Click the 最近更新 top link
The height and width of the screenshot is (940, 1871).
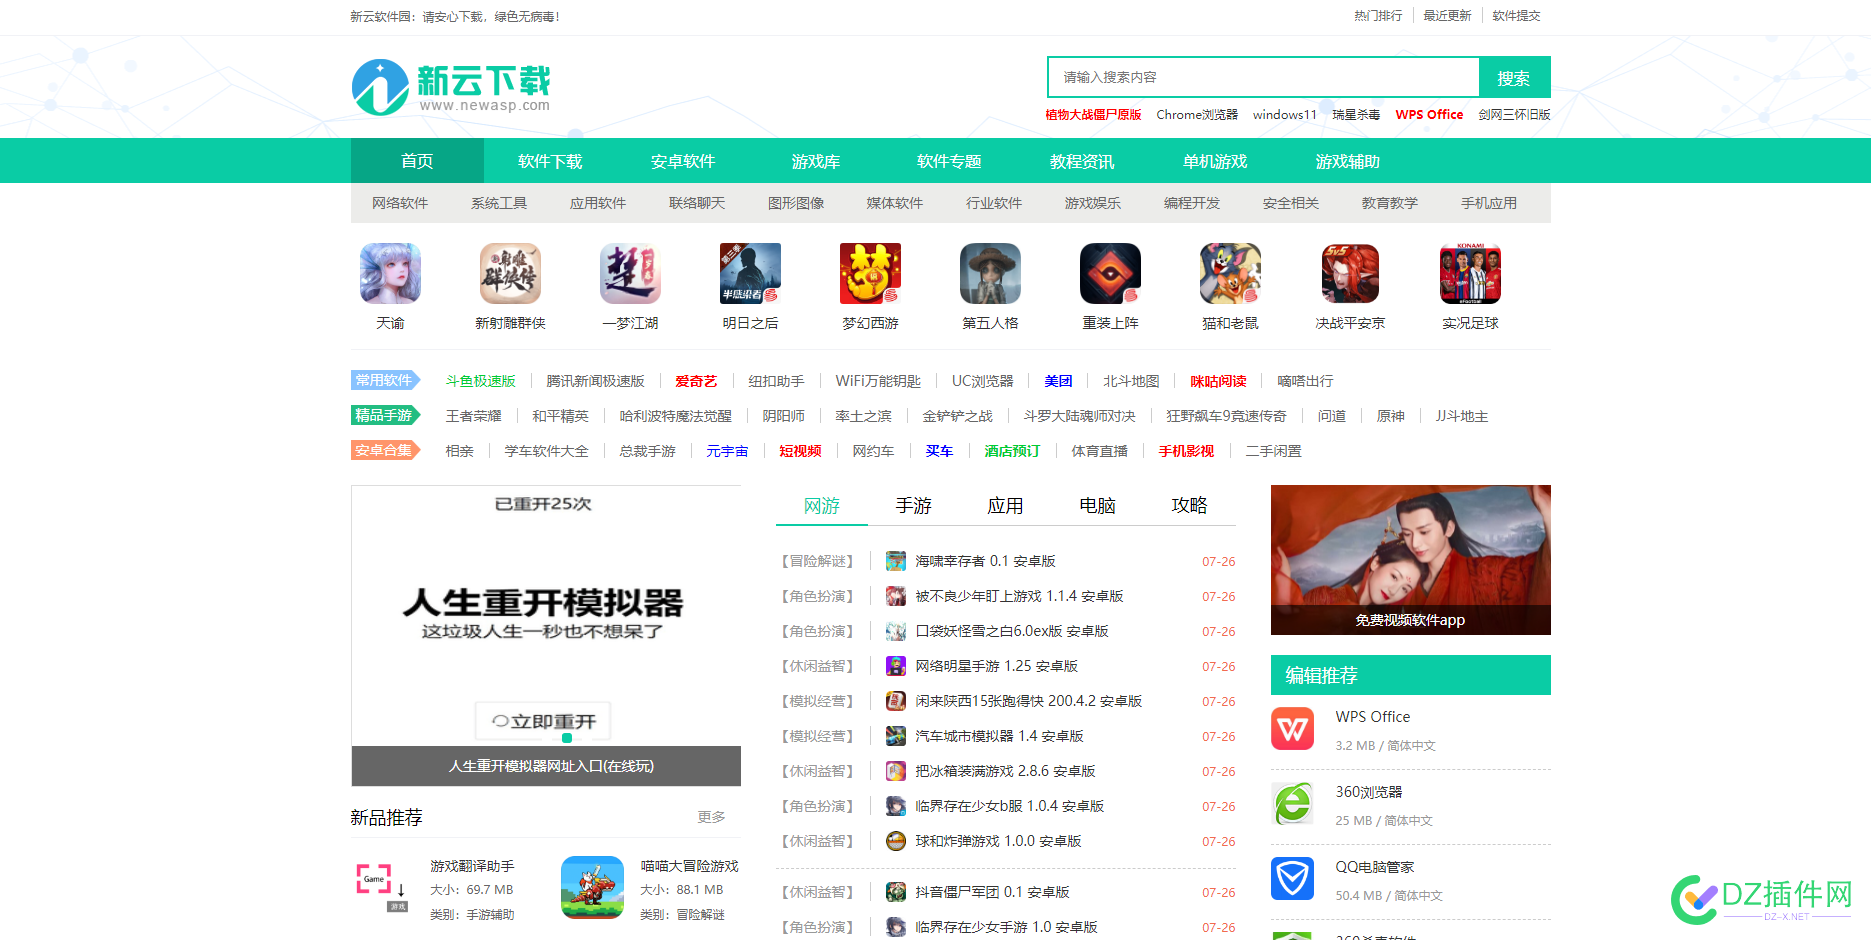pos(1447,16)
